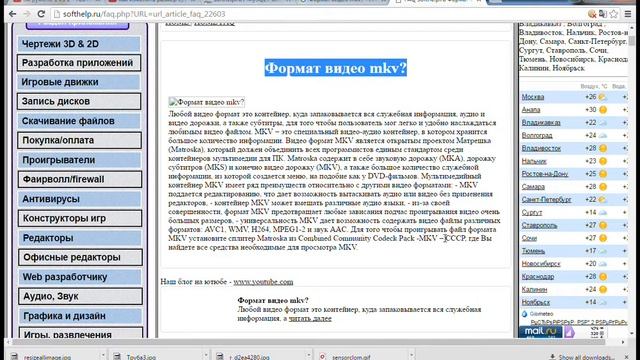Viewport: 640px width, 360px height.
Task: Click the translate icon in the address bar
Action: coord(603,14)
